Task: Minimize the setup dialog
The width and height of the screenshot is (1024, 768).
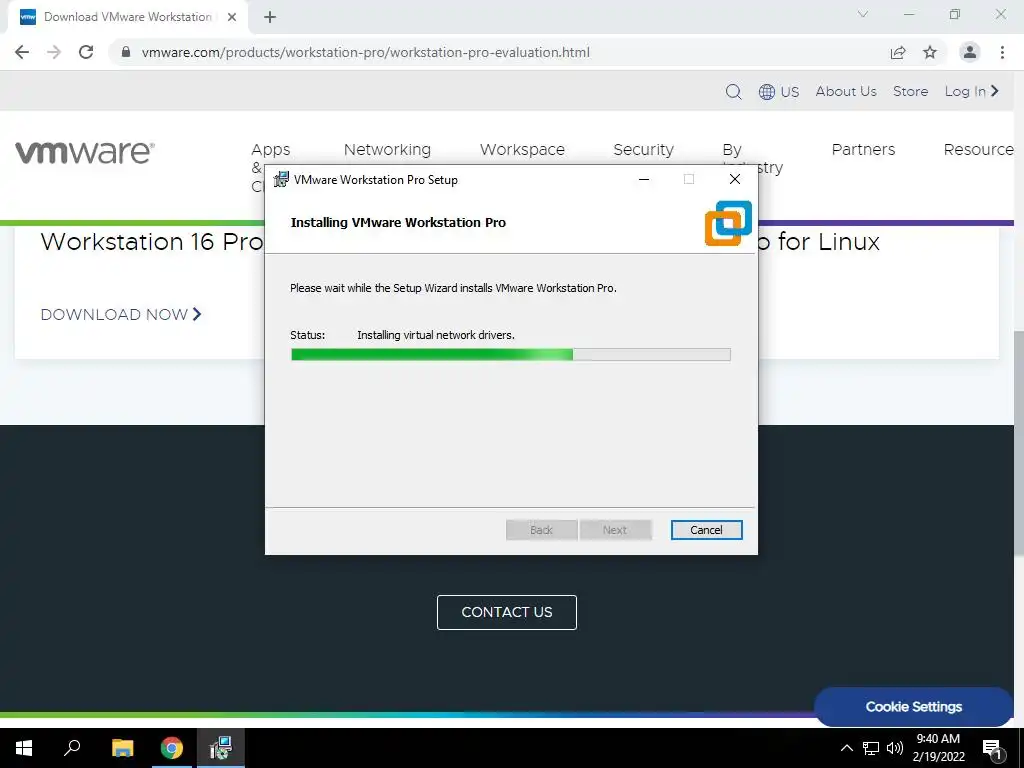Action: 644,179
